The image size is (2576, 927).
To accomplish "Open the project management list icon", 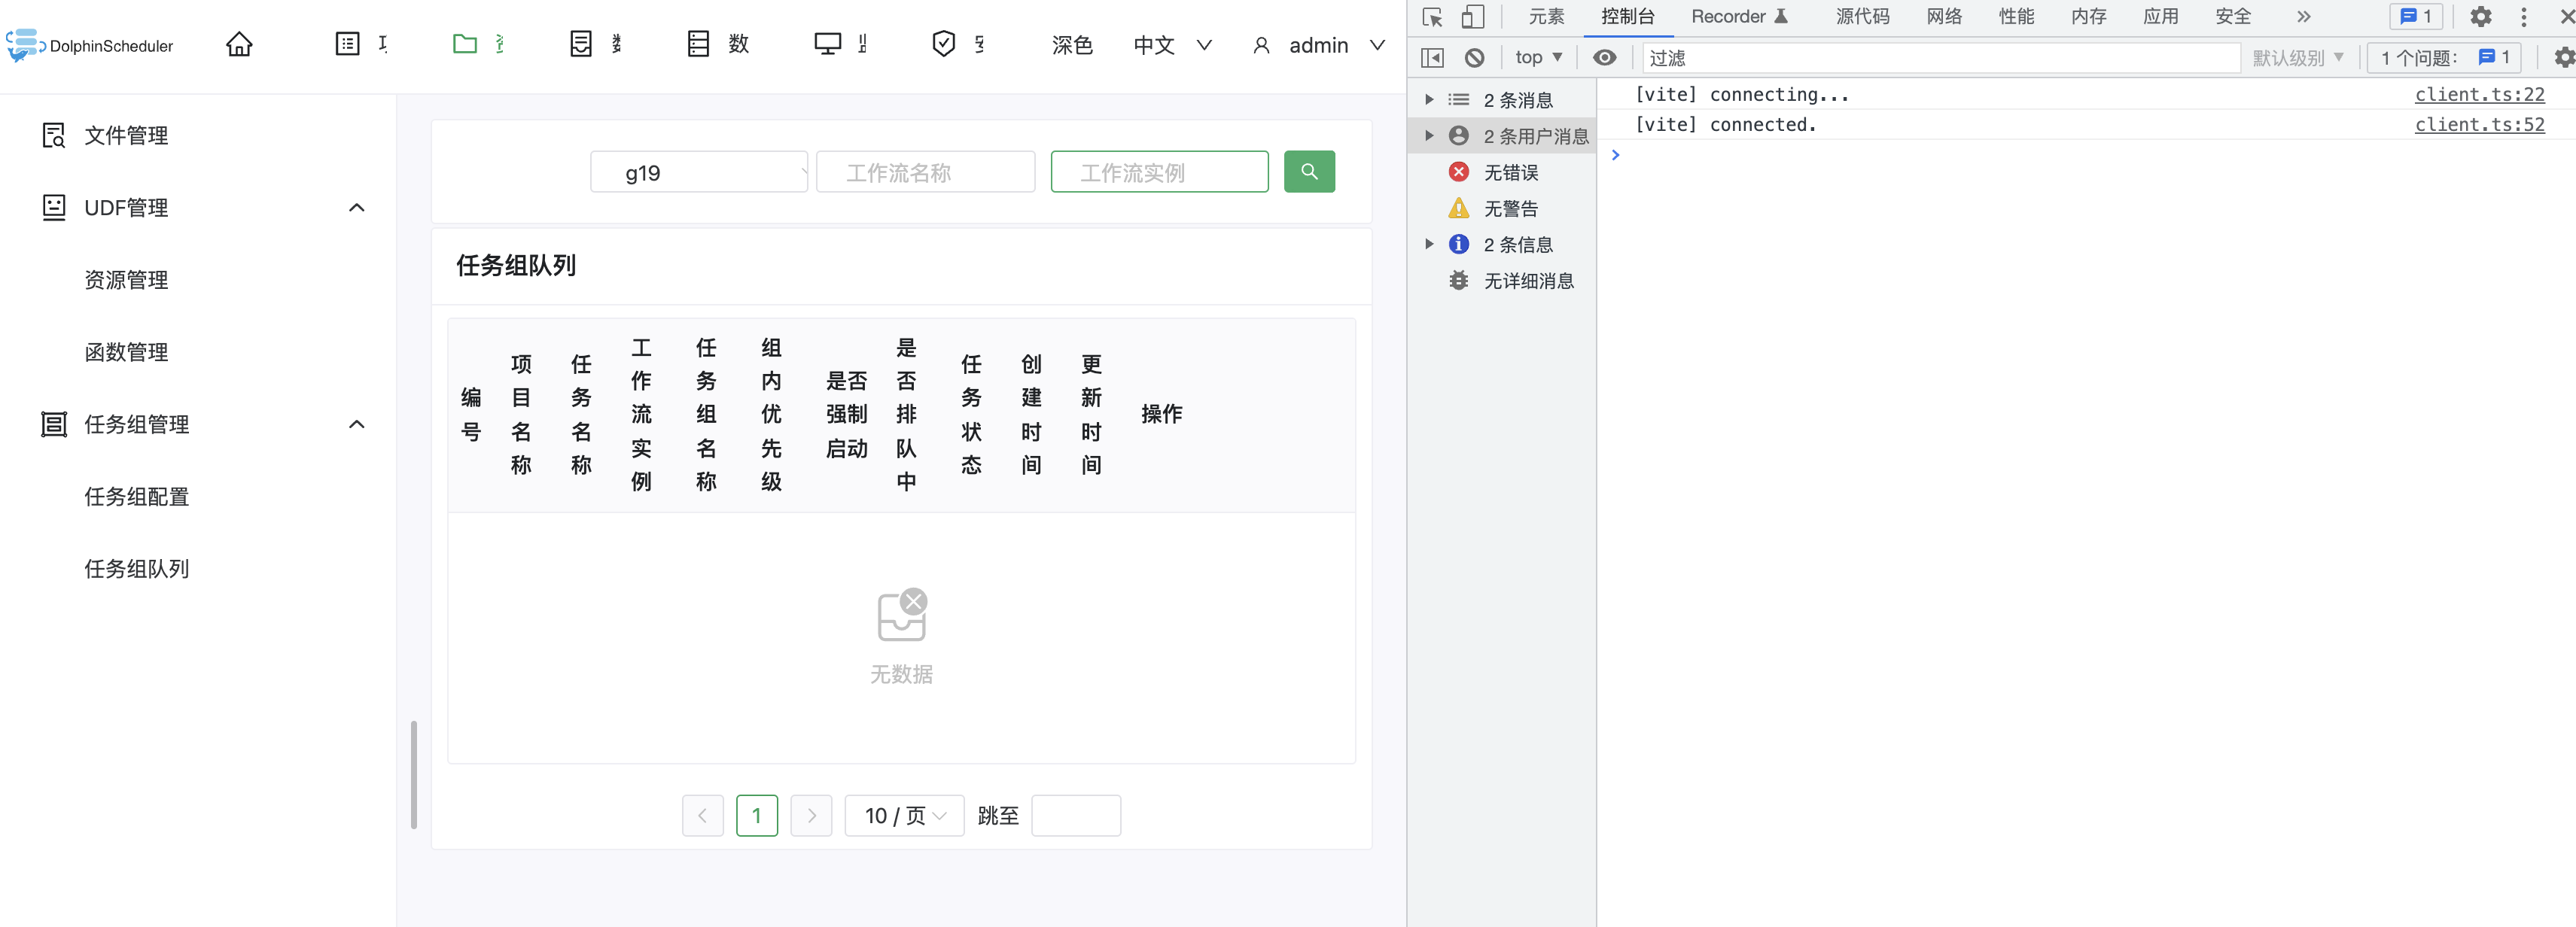I will [x=347, y=44].
